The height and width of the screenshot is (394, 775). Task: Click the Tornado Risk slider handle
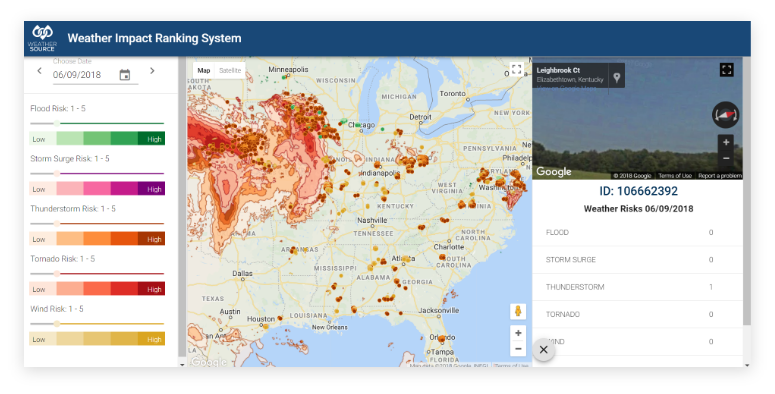pyautogui.click(x=57, y=273)
